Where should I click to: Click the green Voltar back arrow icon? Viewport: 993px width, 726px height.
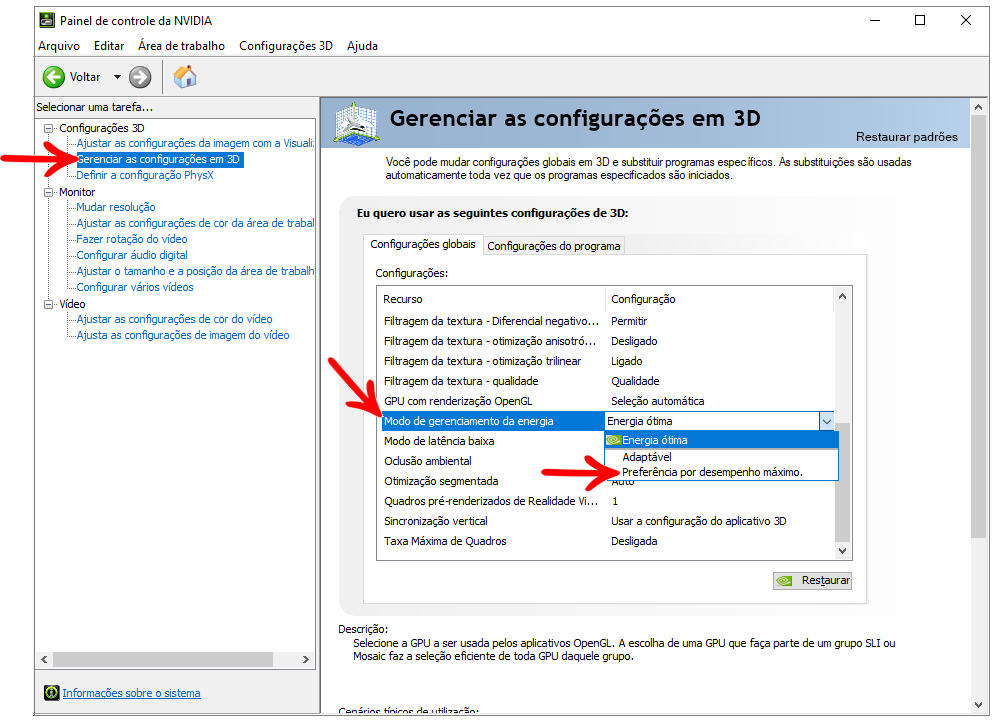tap(54, 77)
